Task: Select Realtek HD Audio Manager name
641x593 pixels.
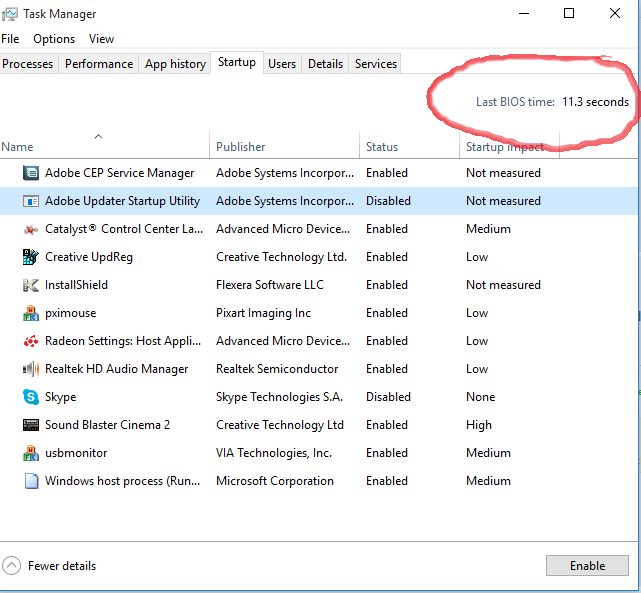Action: [x=117, y=369]
